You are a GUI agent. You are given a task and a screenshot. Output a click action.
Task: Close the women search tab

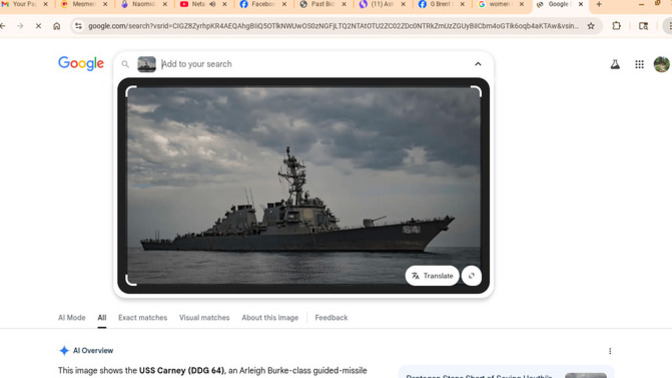pos(522,4)
